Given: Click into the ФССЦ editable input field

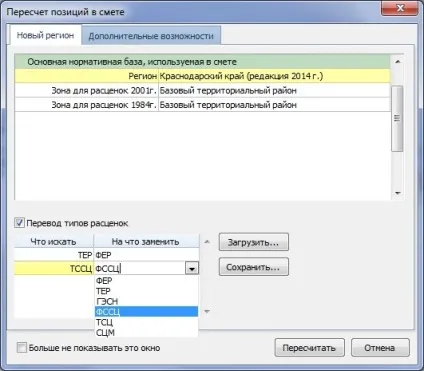Looking at the screenshot, I should click(x=140, y=268).
